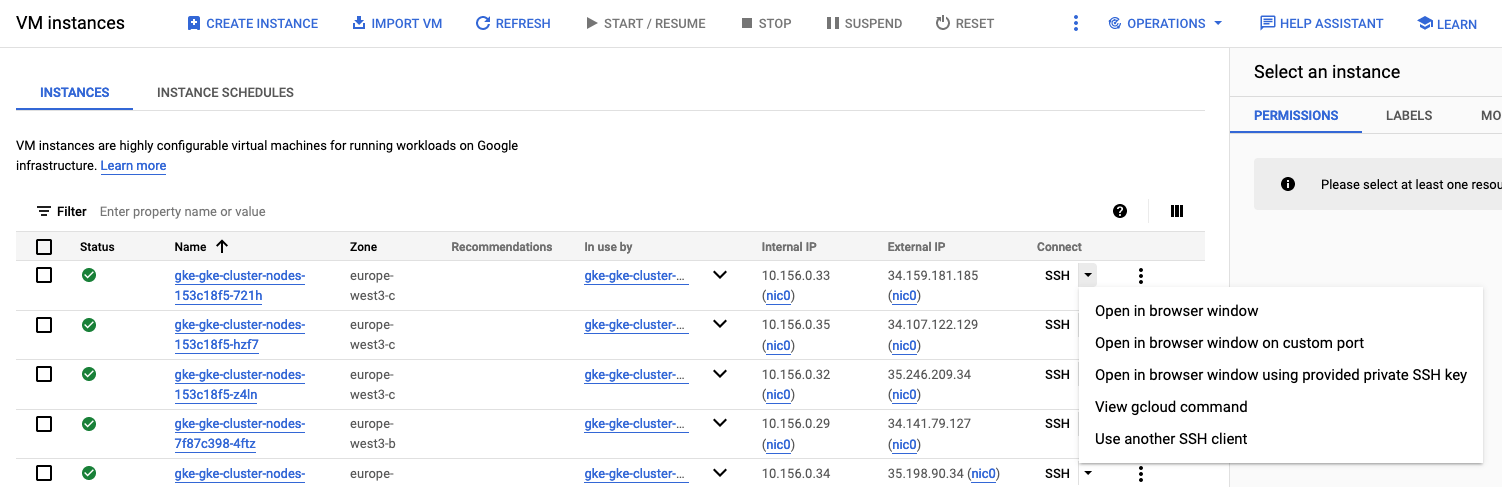Click SSH for instance 153c18f5-721h
Viewport: 1502px width, 487px height.
pyautogui.click(x=1057, y=275)
